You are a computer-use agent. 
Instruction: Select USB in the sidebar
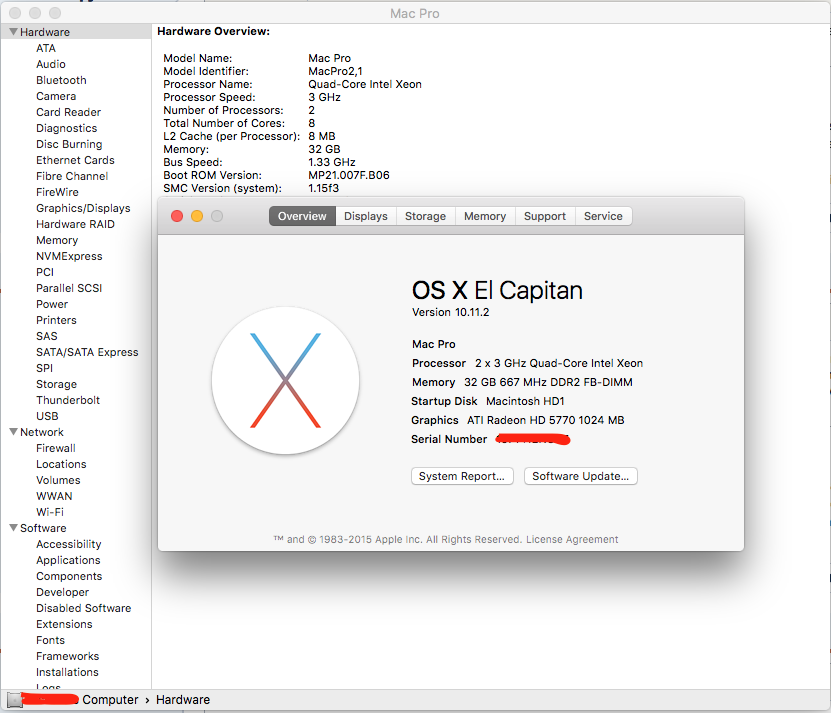[x=47, y=416]
